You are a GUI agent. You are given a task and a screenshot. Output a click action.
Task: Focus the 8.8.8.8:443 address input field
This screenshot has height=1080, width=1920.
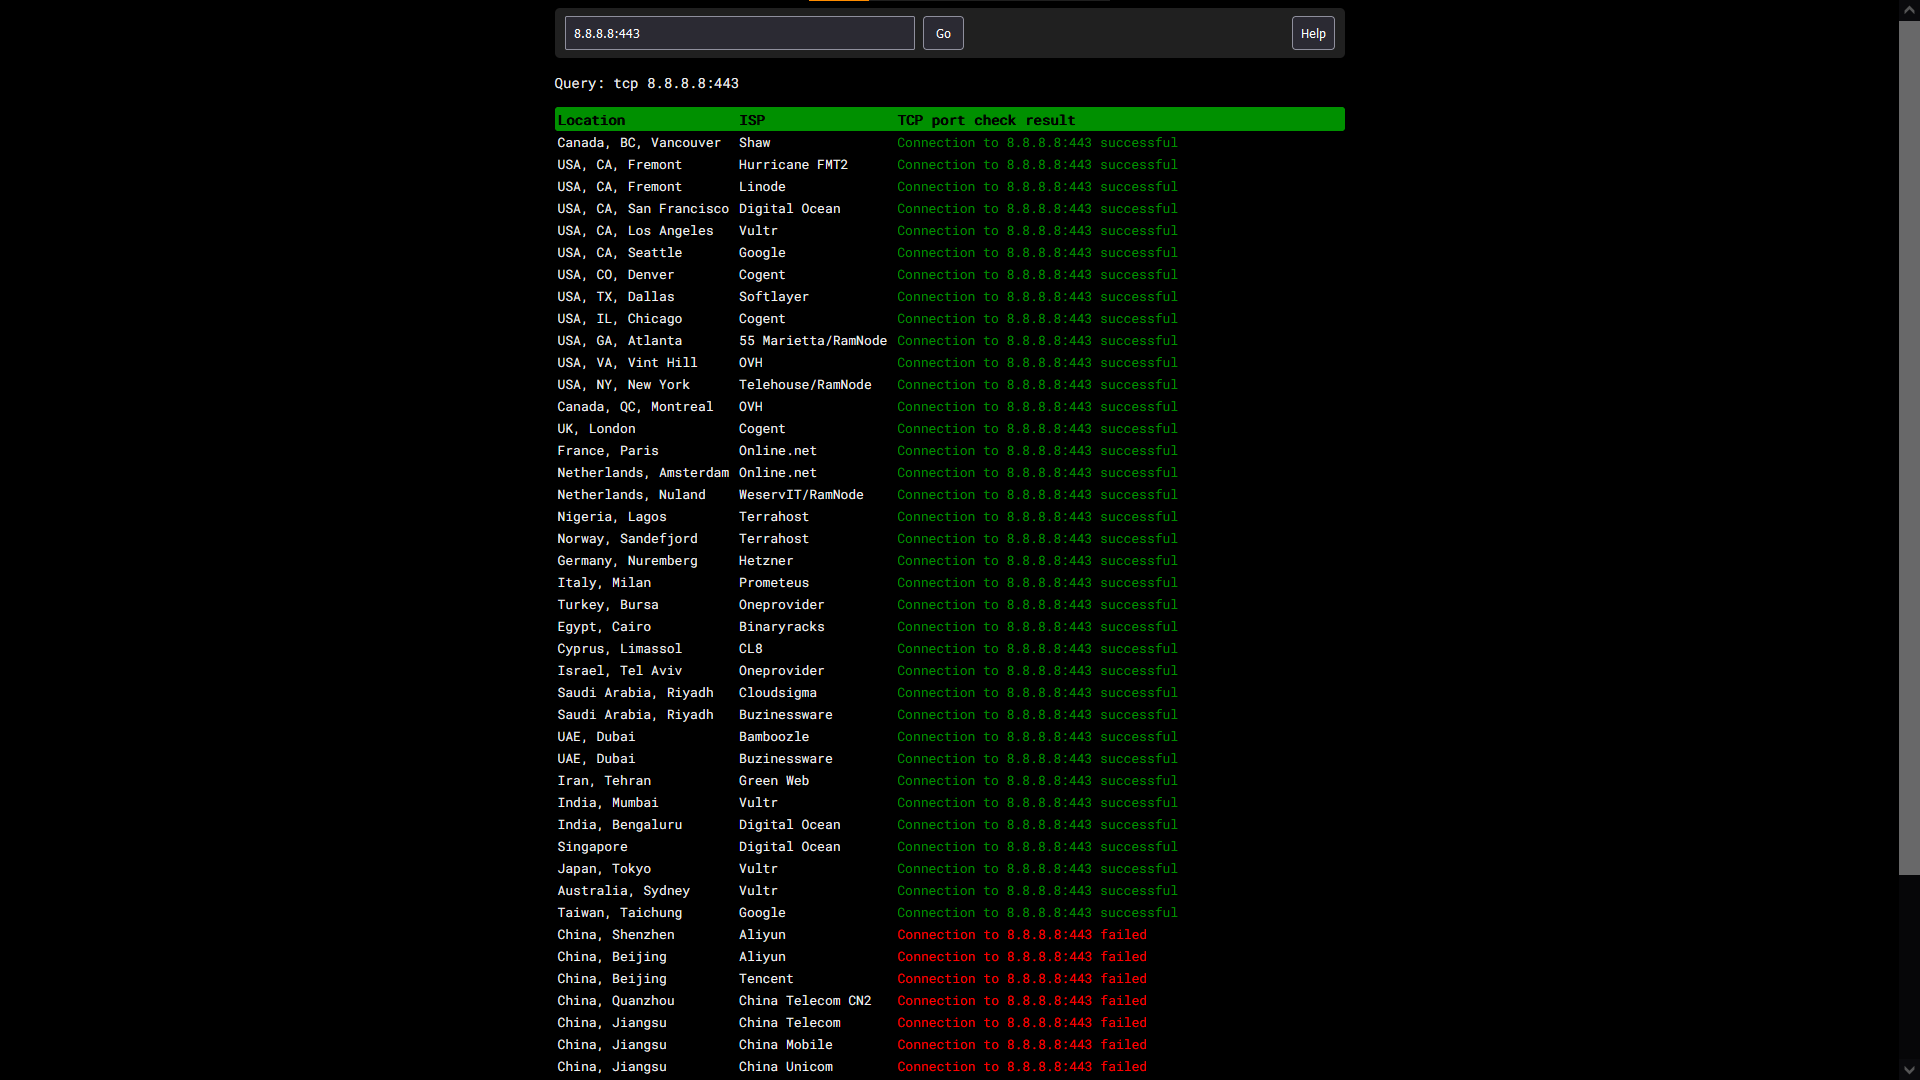point(739,33)
